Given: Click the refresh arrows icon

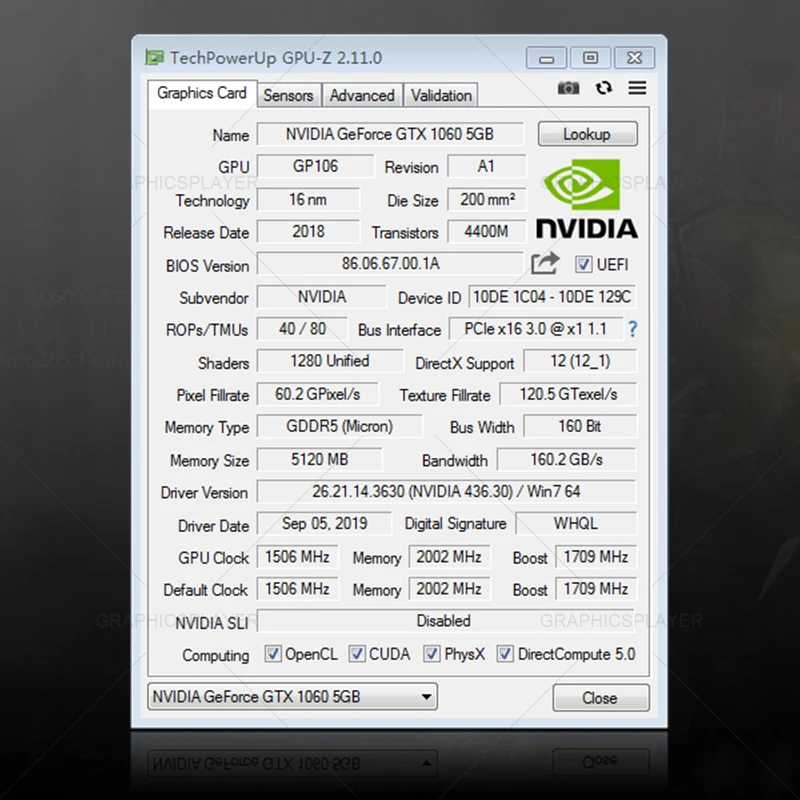Looking at the screenshot, I should (x=604, y=88).
